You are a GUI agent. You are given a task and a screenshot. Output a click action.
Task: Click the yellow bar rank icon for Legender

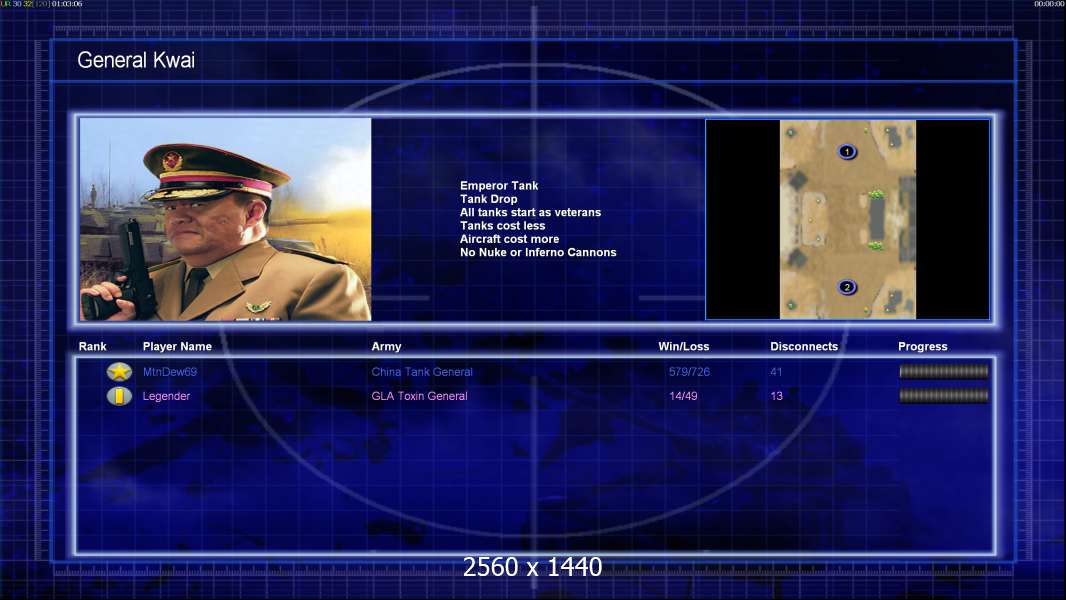coord(120,395)
